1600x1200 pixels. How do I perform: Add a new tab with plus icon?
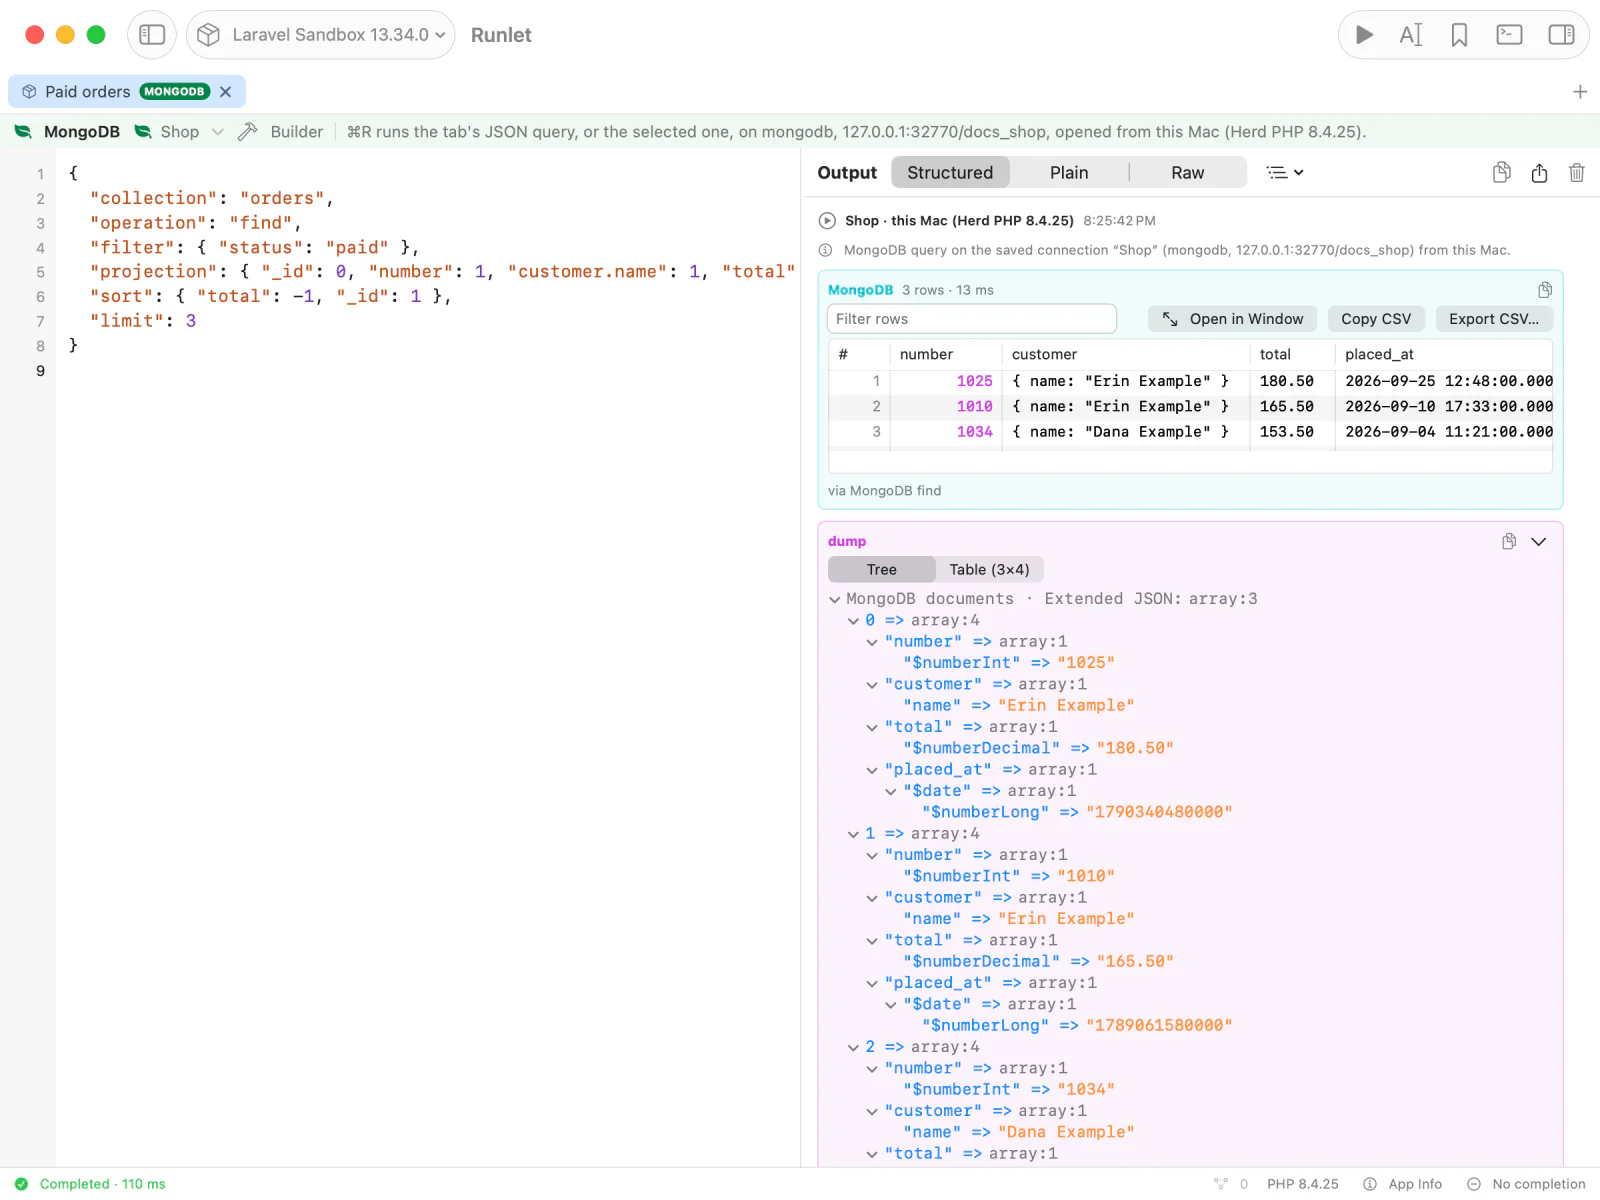pyautogui.click(x=1580, y=92)
